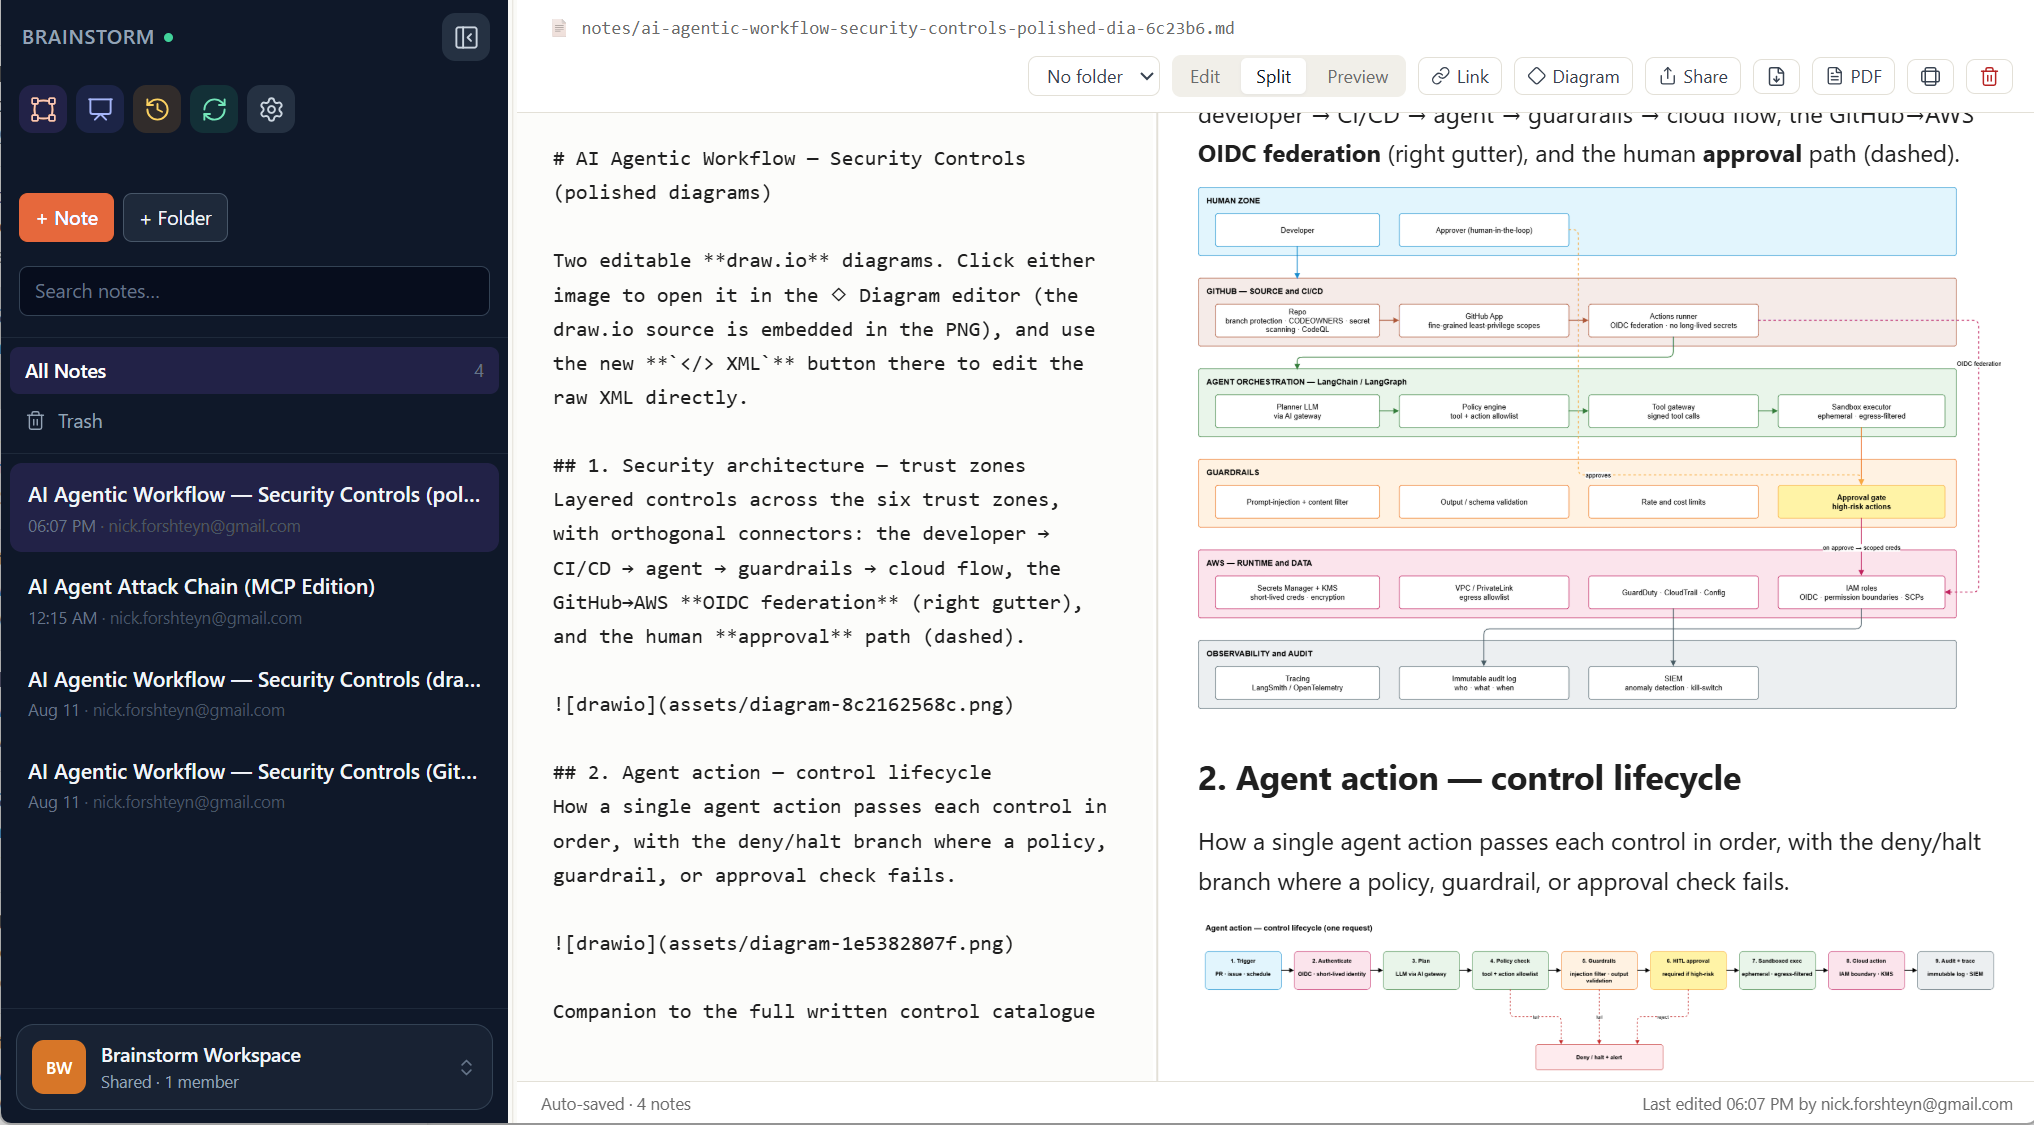Open Security Controls (dra...) note
The height and width of the screenshot is (1125, 2034).
254,692
